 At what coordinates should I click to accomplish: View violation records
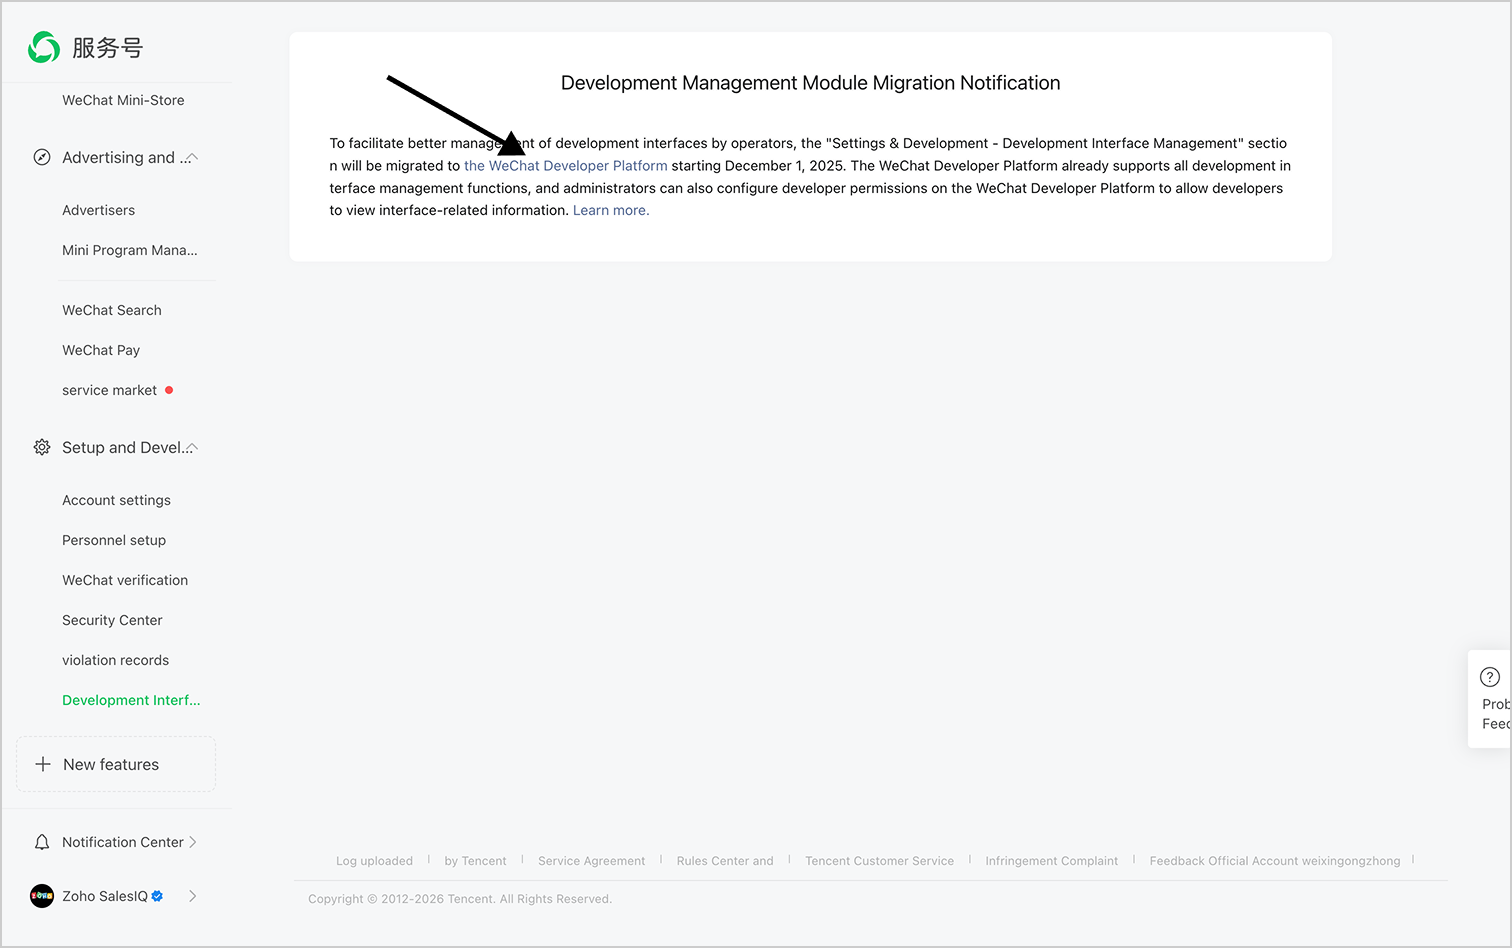[x=116, y=660]
